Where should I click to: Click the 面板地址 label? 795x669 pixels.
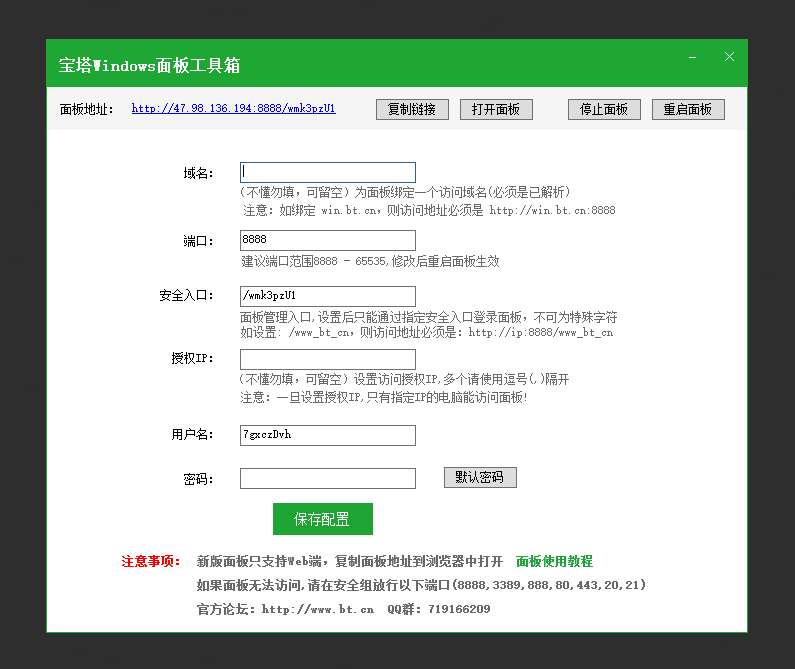pos(87,110)
